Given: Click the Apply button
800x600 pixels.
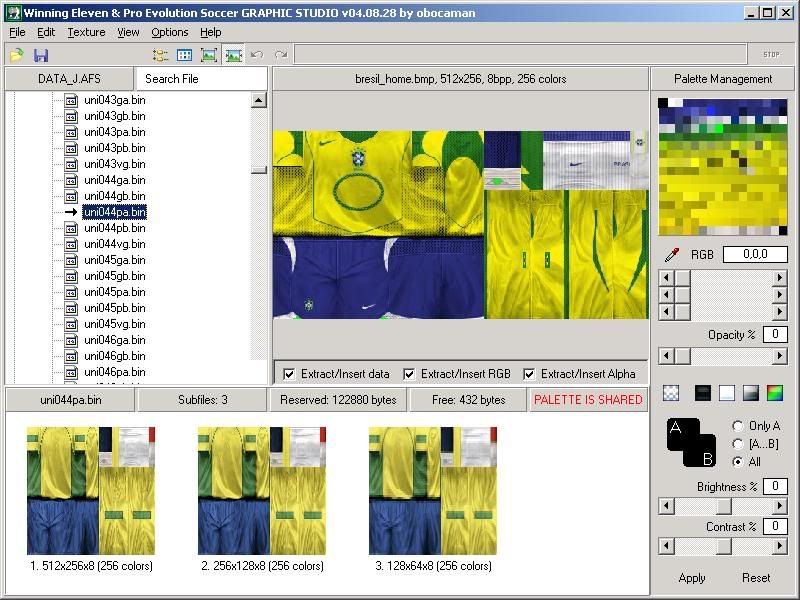Looking at the screenshot, I should click(x=692, y=578).
